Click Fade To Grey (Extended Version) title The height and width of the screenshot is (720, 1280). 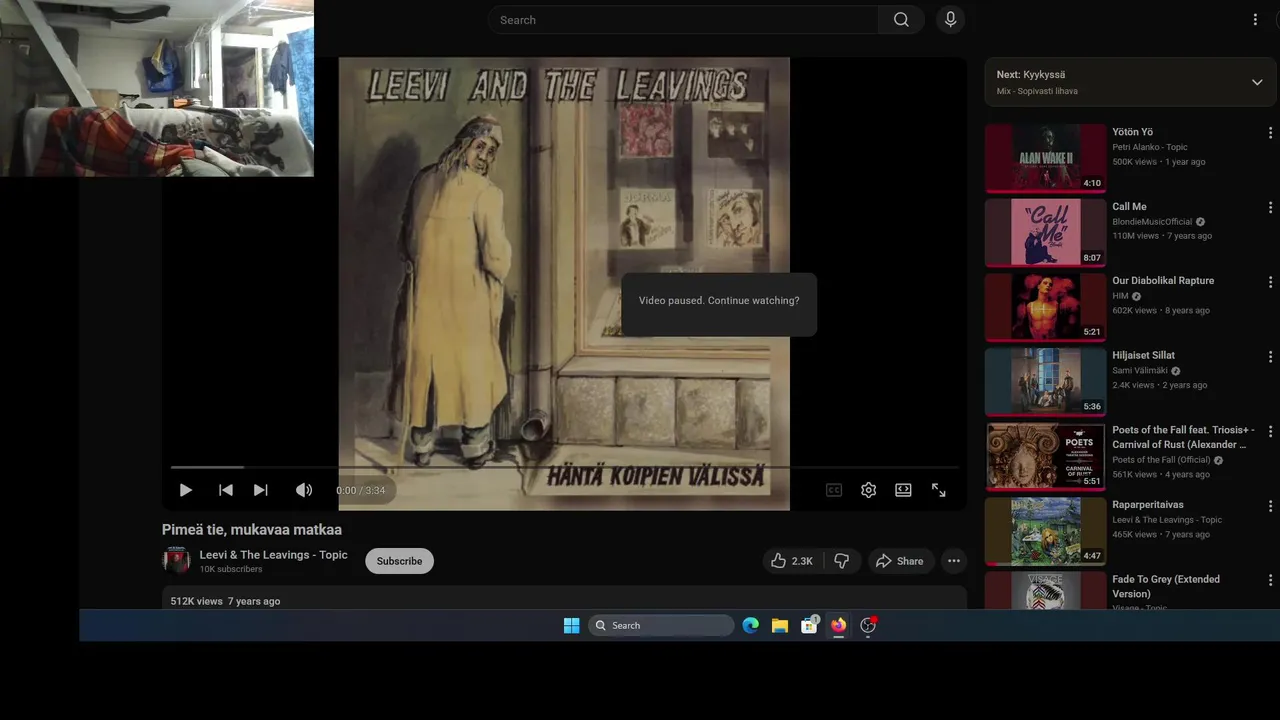1166,586
